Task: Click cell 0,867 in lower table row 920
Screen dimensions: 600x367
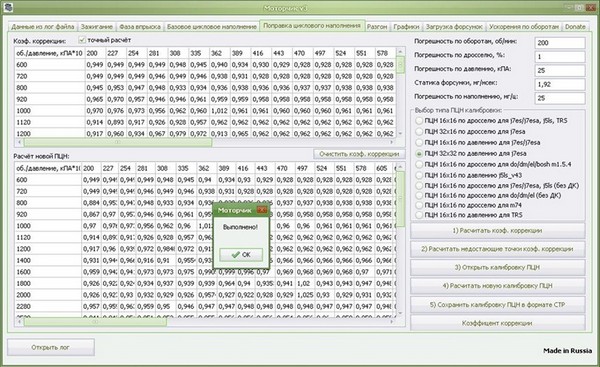Action: coord(91,214)
